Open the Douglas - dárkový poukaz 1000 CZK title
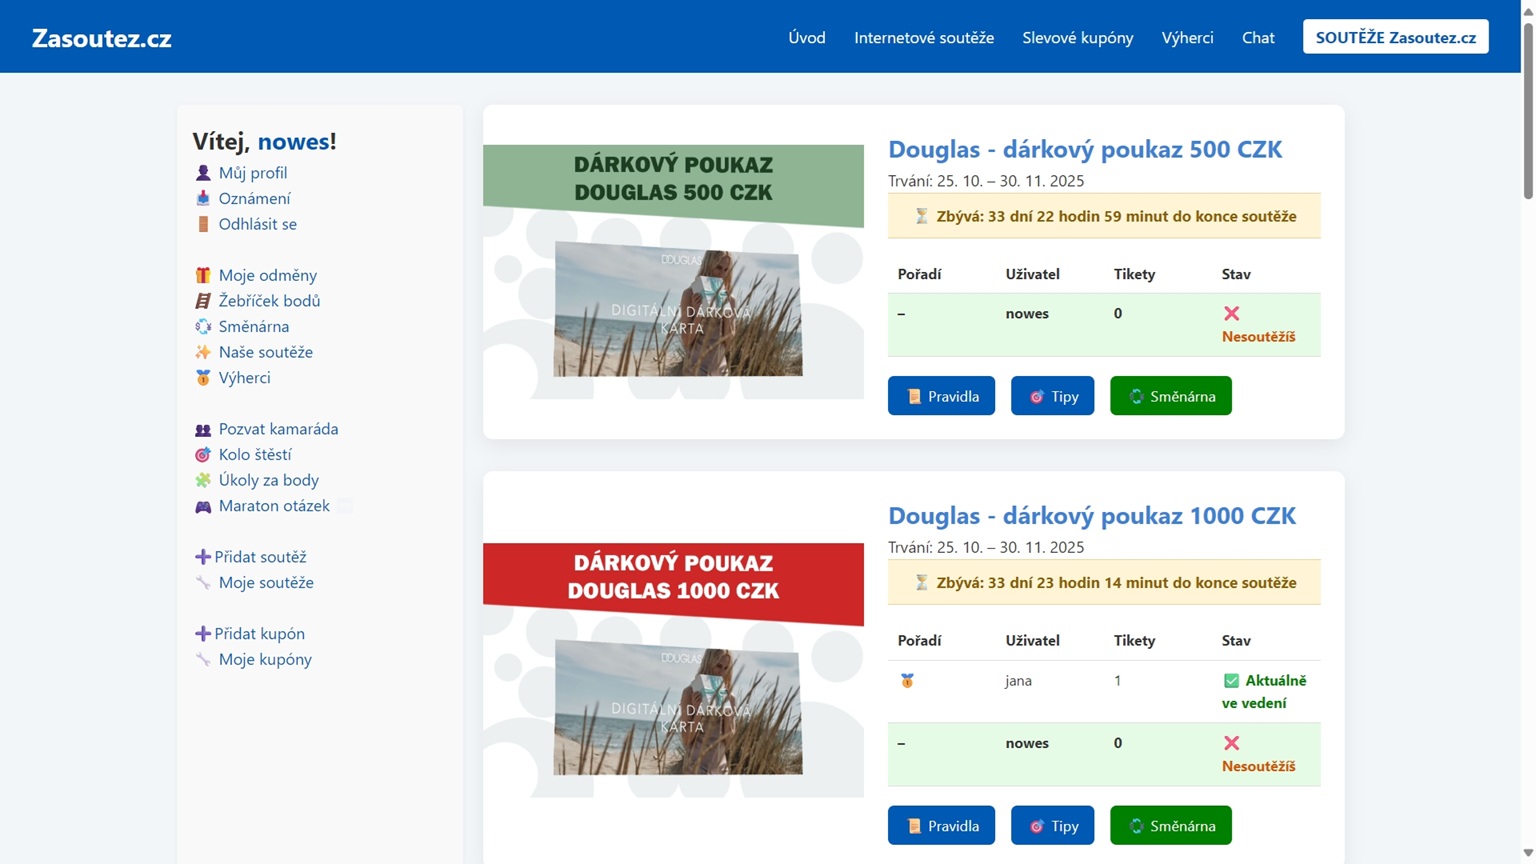The image size is (1536, 864). [1091, 516]
